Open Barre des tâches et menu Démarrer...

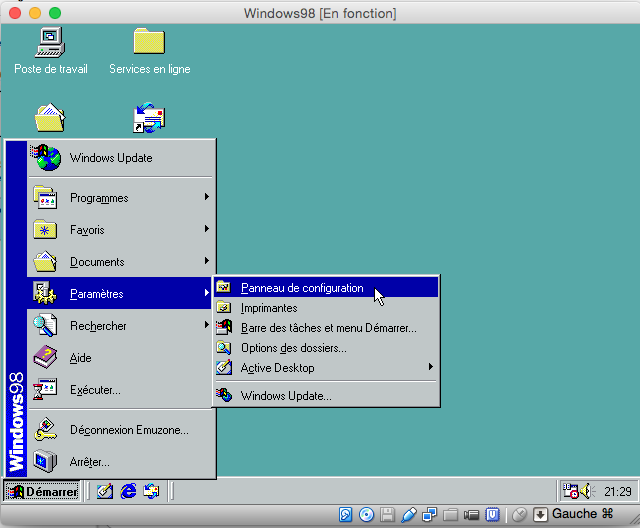point(326,328)
